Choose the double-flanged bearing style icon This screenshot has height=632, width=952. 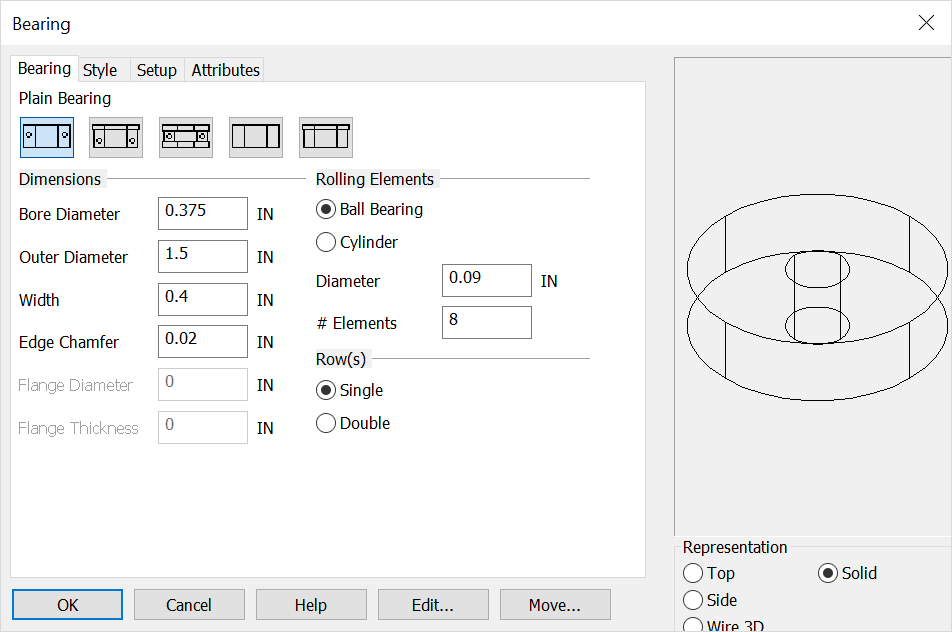[x=186, y=135]
